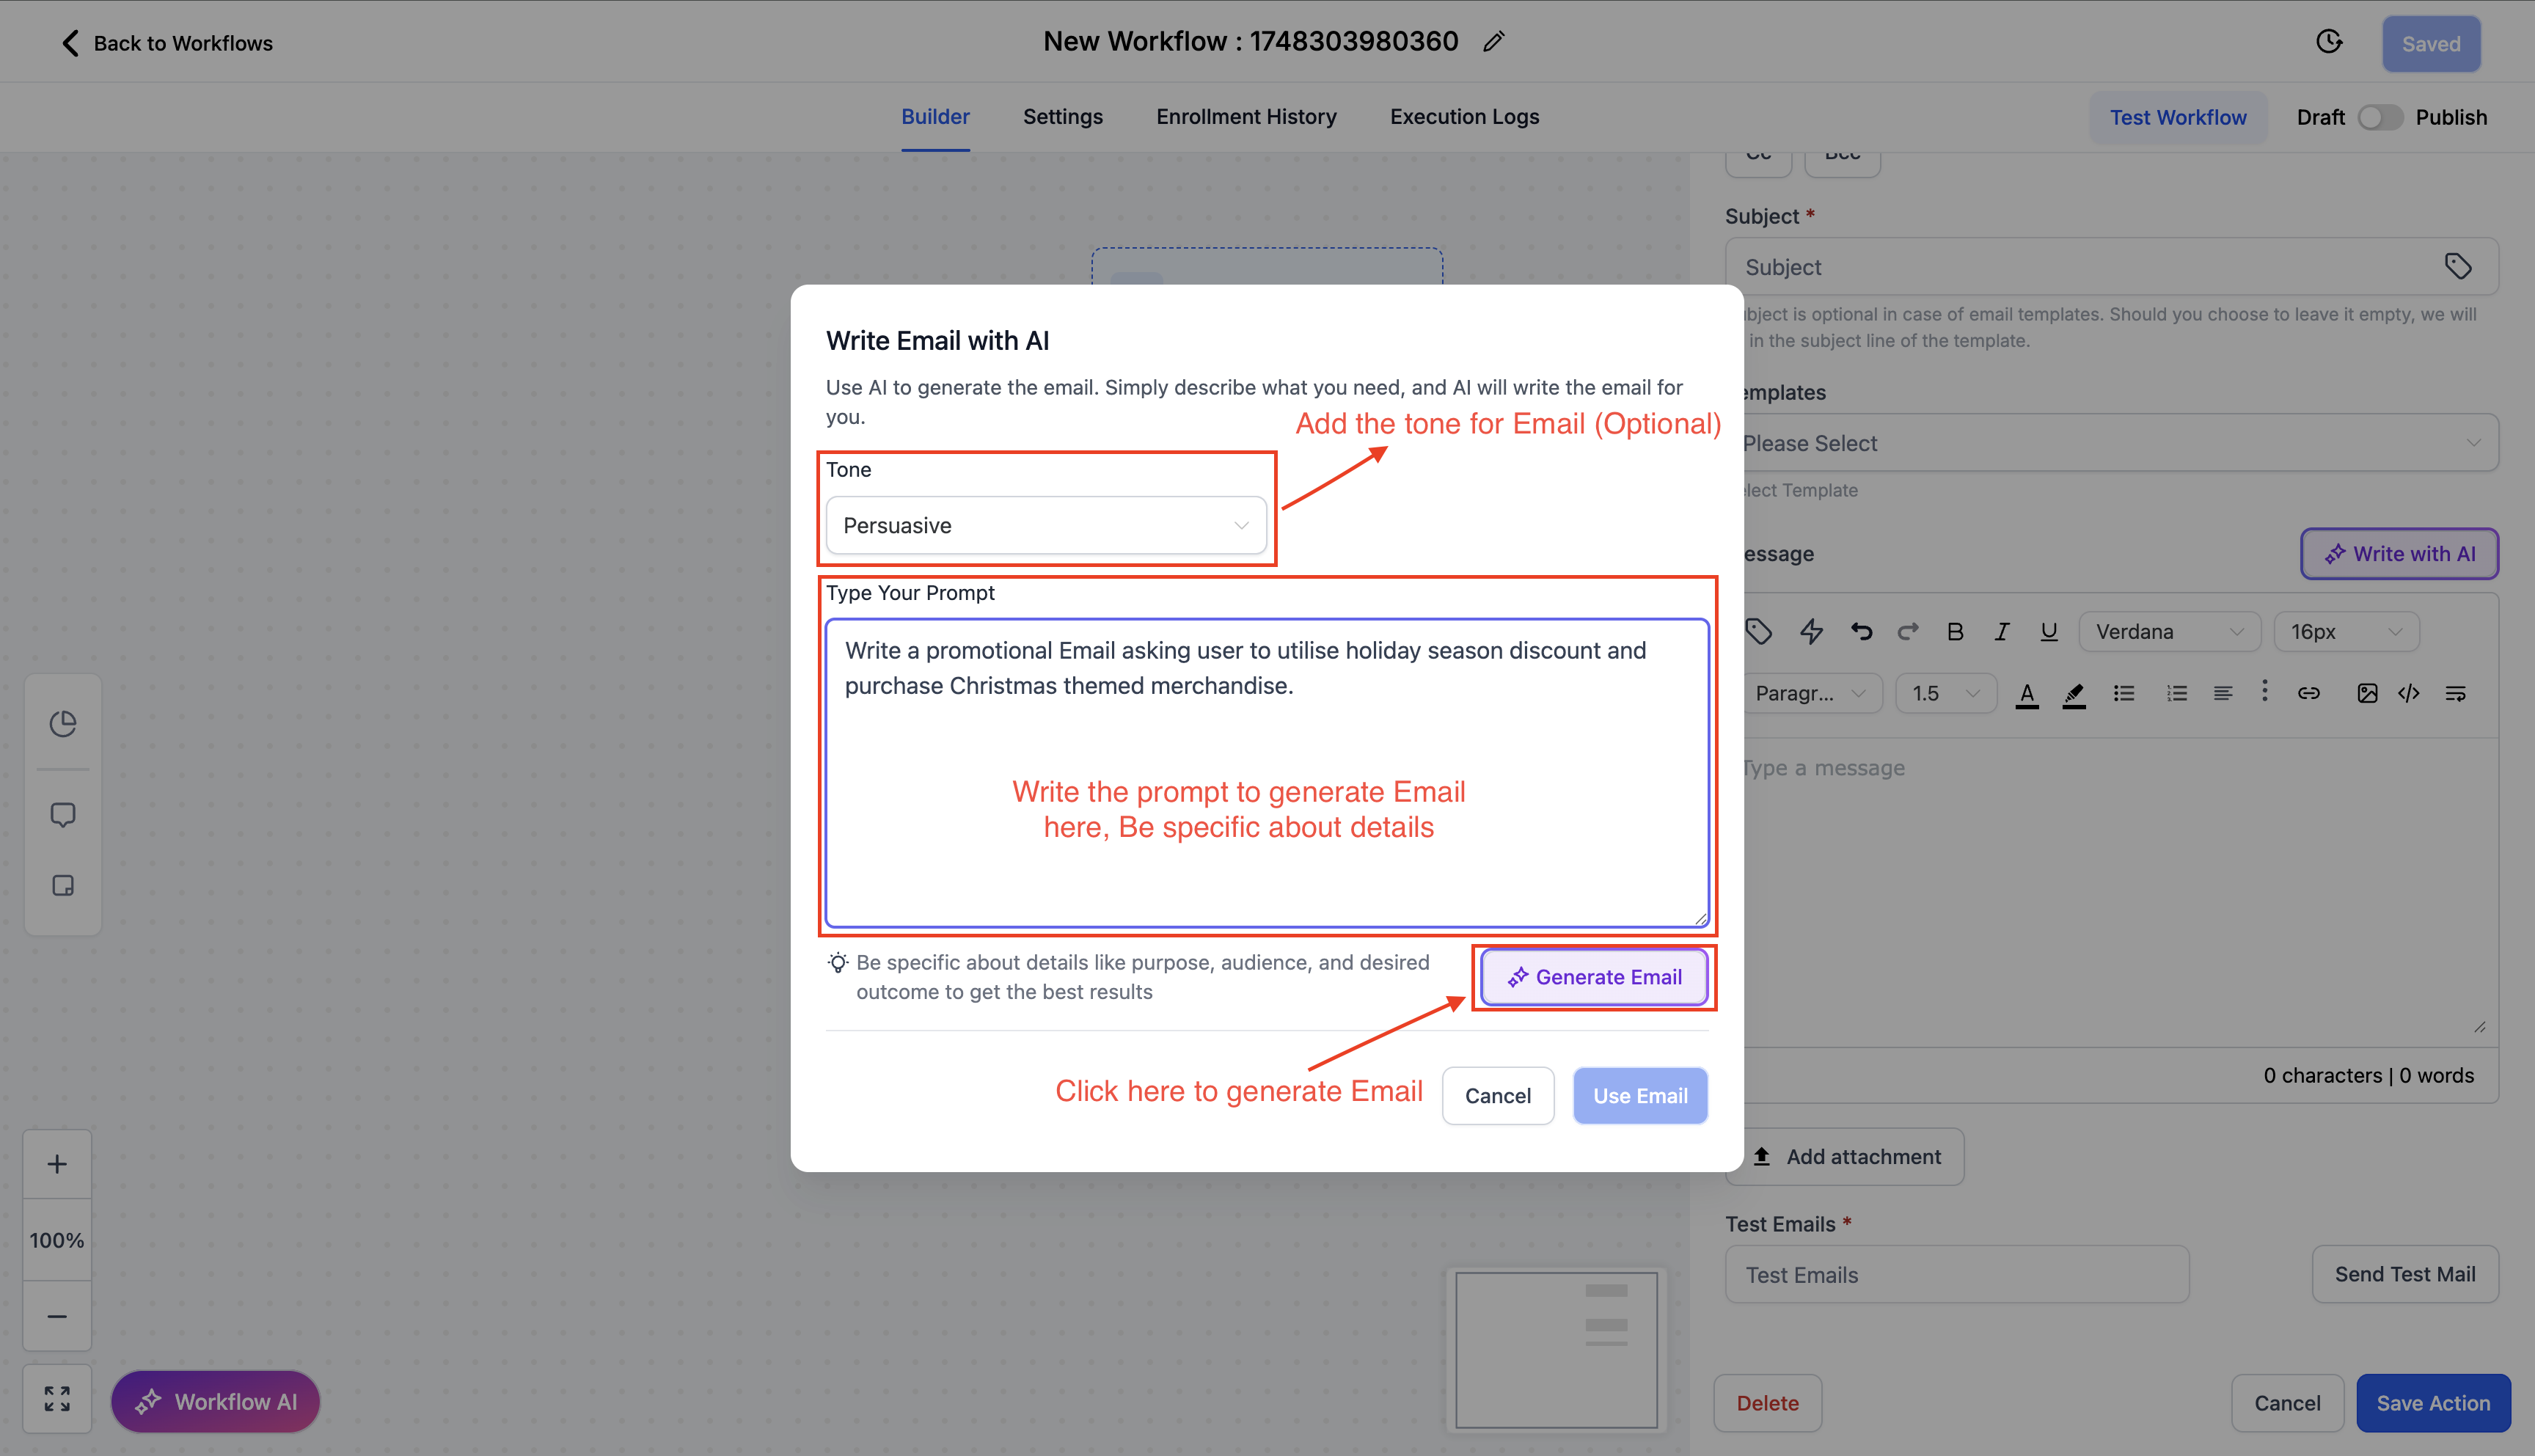Screen dimensions: 2535x1456
Task: Open the Execution Logs tab
Action: click(1464, 117)
